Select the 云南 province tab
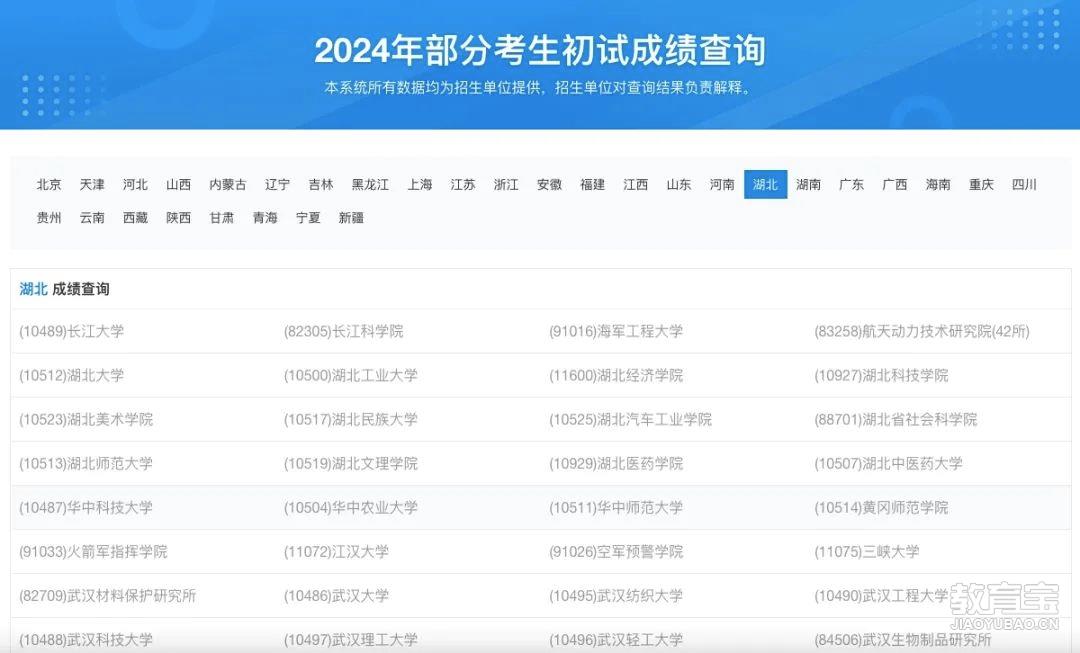This screenshot has height=653, width=1080. pyautogui.click(x=92, y=218)
